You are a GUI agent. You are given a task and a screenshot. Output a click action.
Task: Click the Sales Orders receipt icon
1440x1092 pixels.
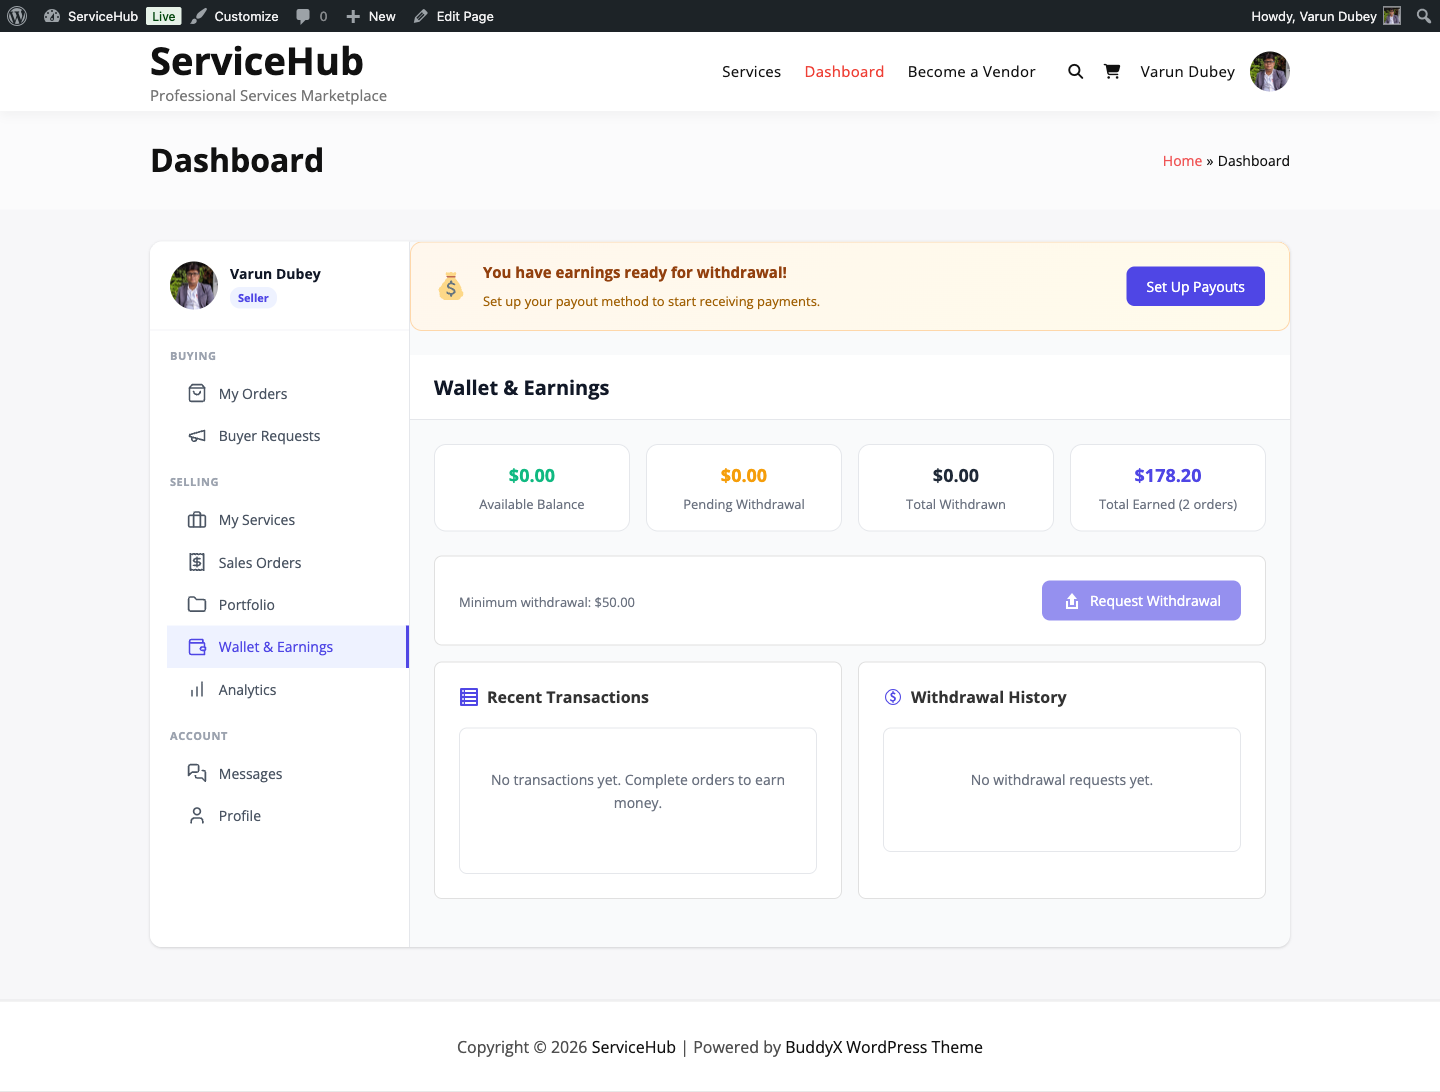pyautogui.click(x=197, y=562)
